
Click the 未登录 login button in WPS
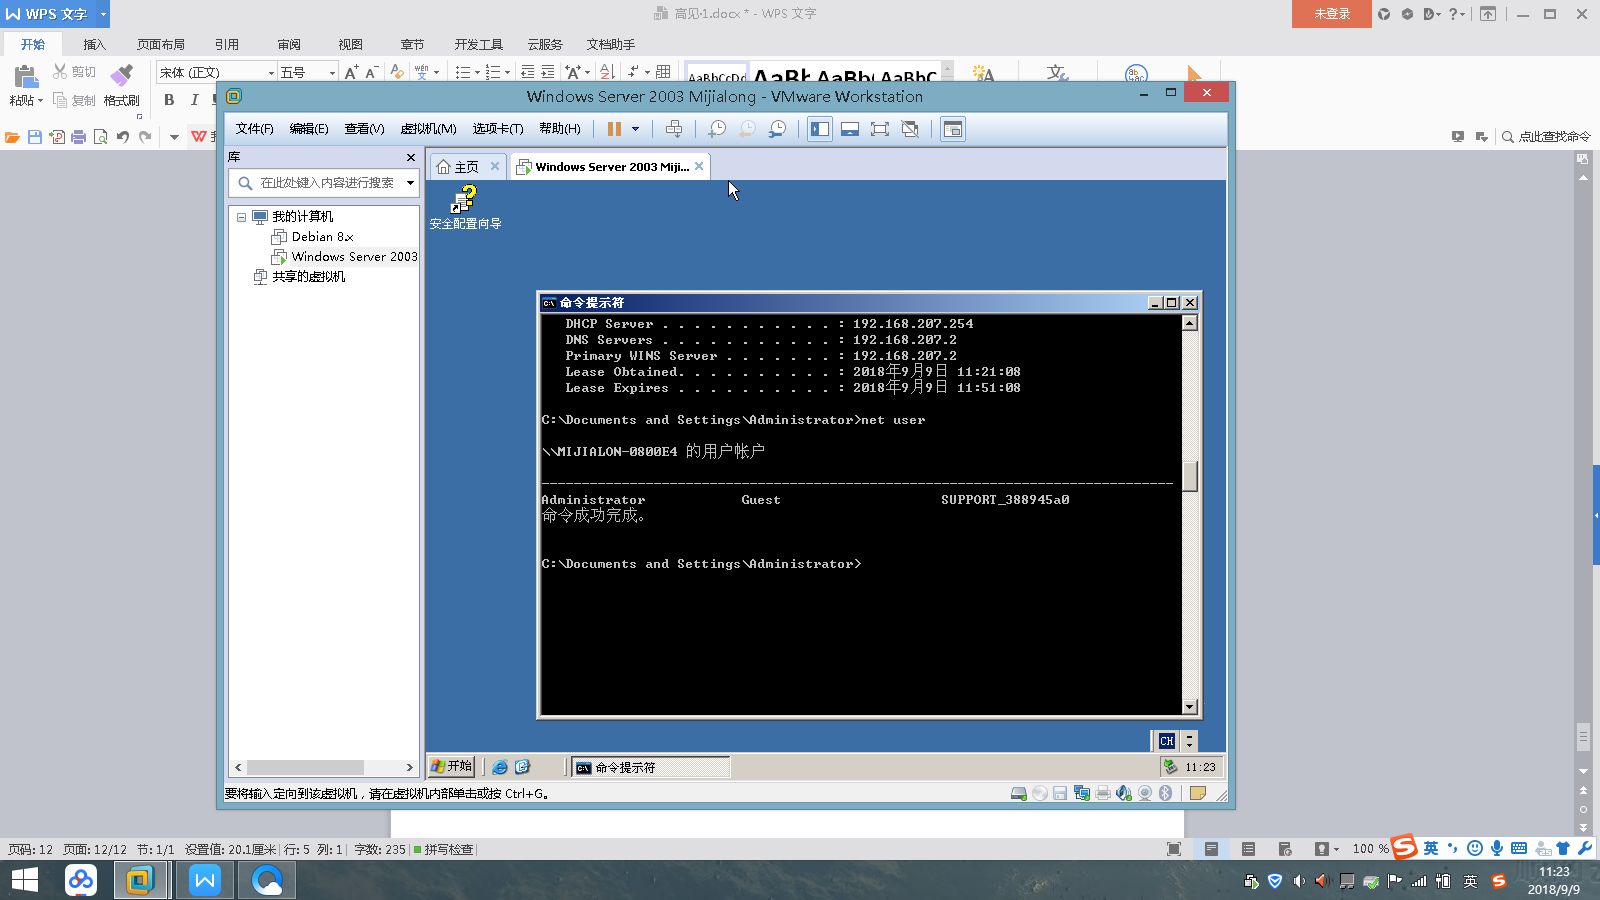[x=1332, y=14]
